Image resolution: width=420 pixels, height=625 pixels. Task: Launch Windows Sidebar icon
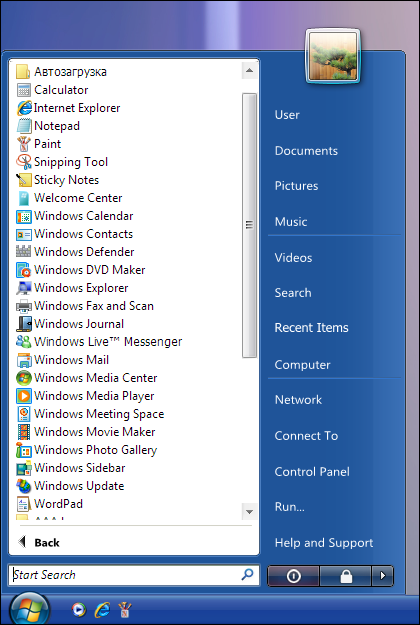click(x=24, y=468)
